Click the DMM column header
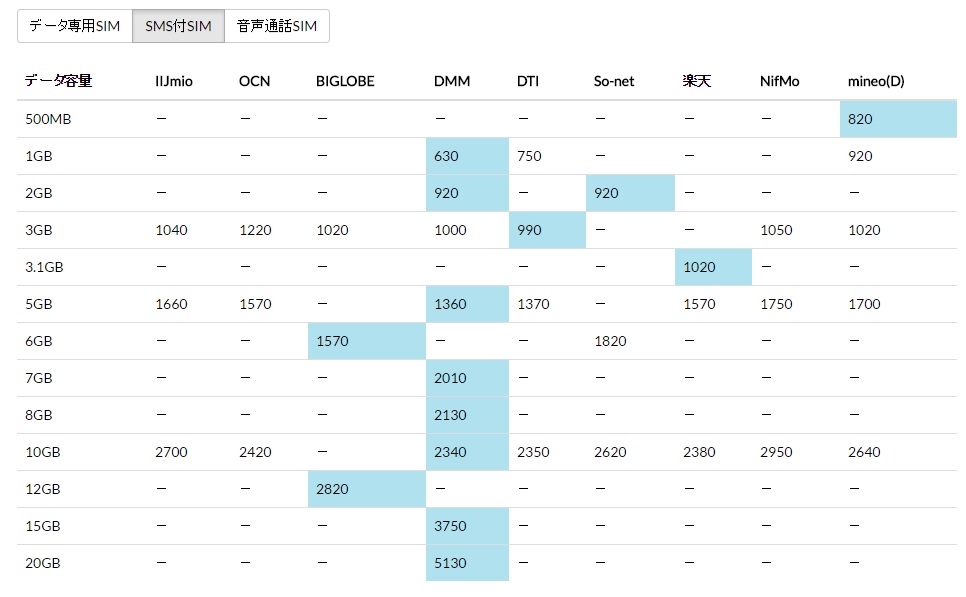This screenshot has height=597, width=966. tap(452, 81)
